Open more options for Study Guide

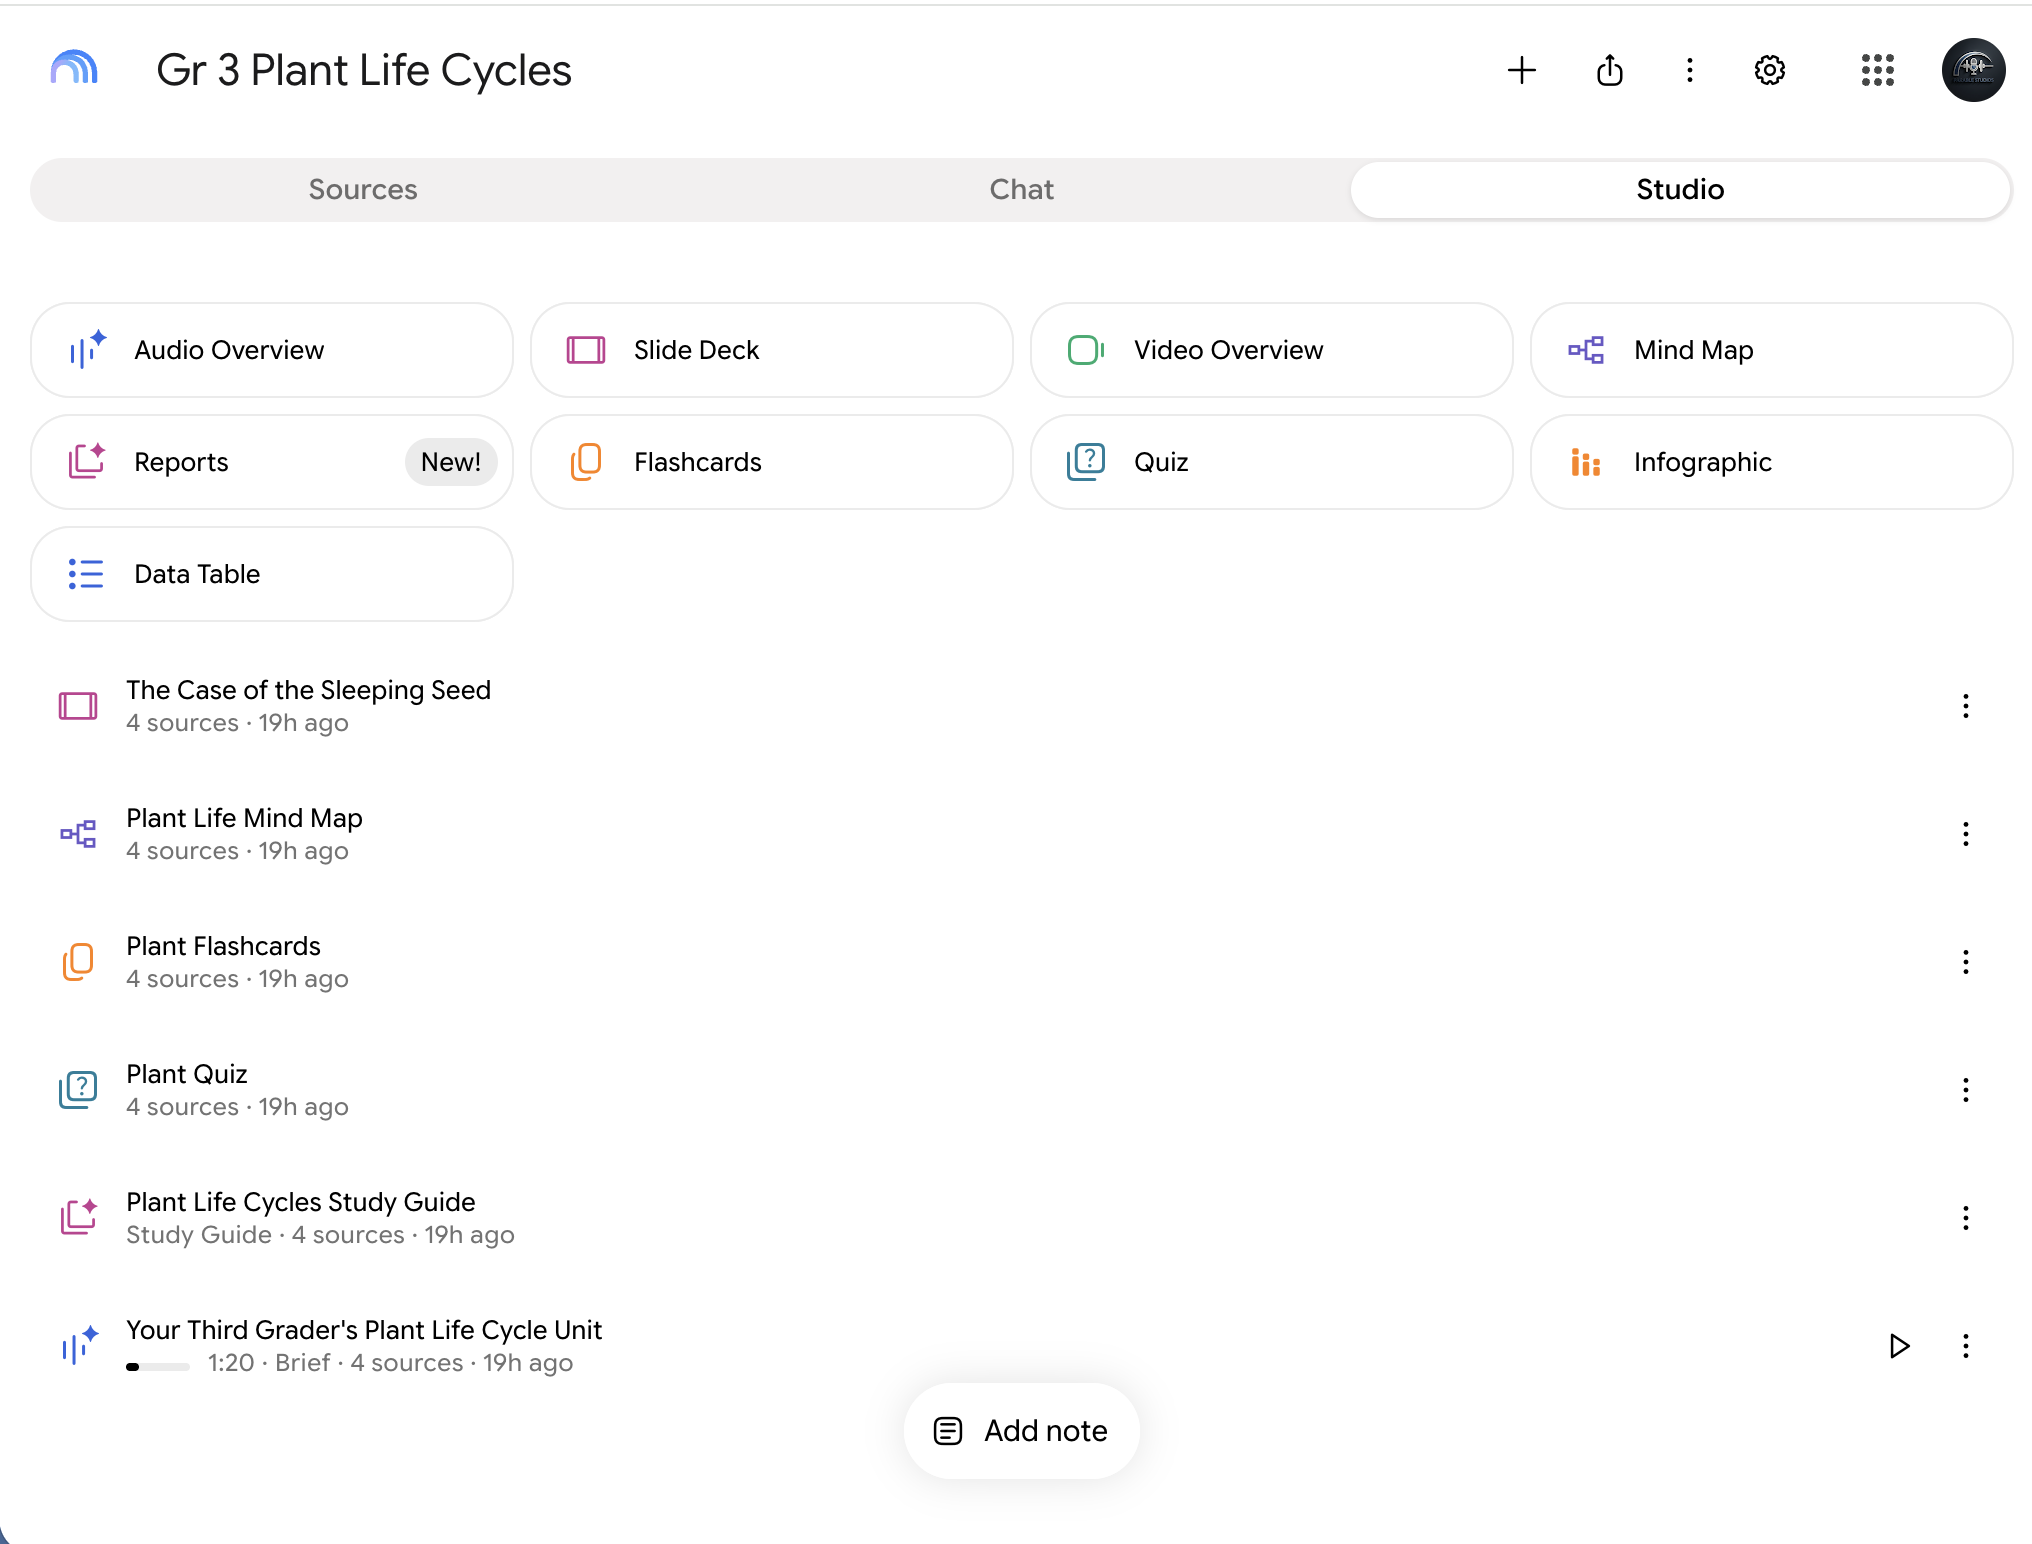point(1966,1218)
